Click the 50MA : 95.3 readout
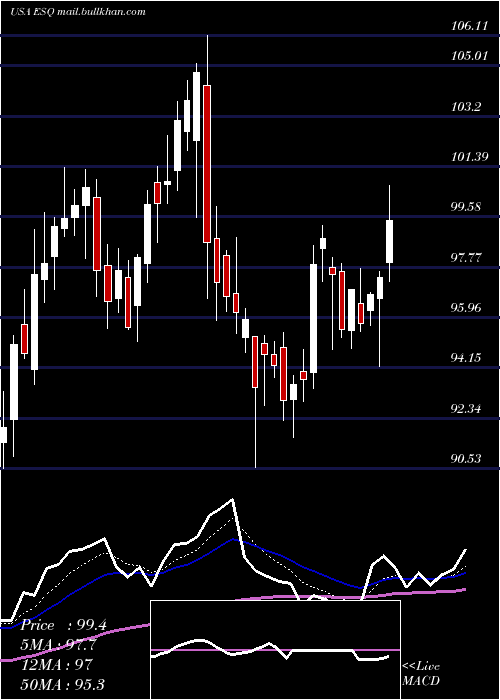This screenshot has width=500, height=700. pos(62,684)
